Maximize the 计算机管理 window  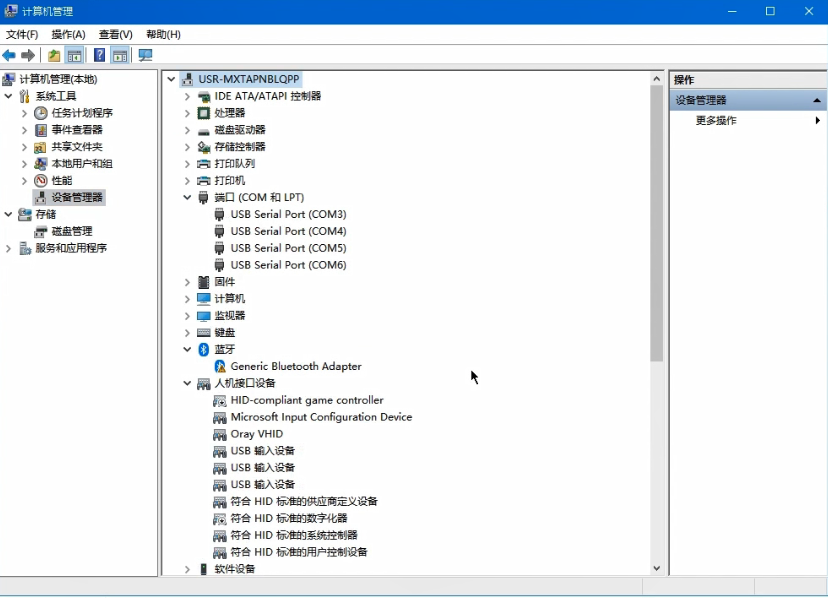tap(770, 11)
